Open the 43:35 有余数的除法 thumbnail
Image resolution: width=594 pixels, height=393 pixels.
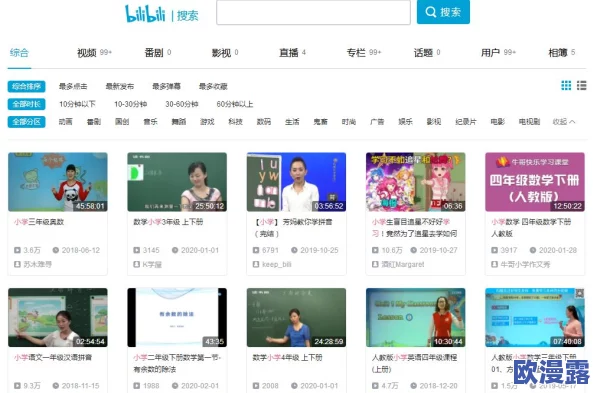pyautogui.click(x=177, y=318)
